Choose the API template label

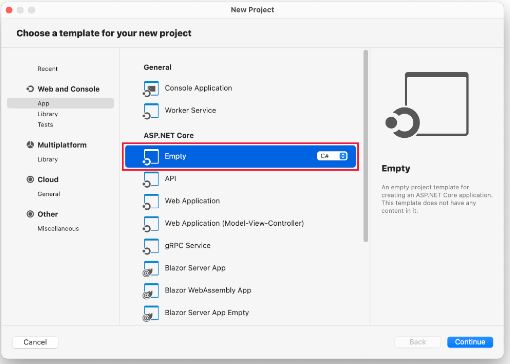tap(170, 179)
